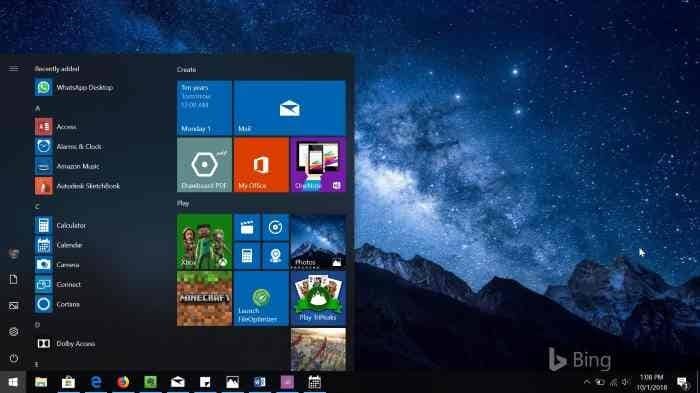700x393 pixels.
Task: Open Calendar icon on the taskbar
Action: 315,382
